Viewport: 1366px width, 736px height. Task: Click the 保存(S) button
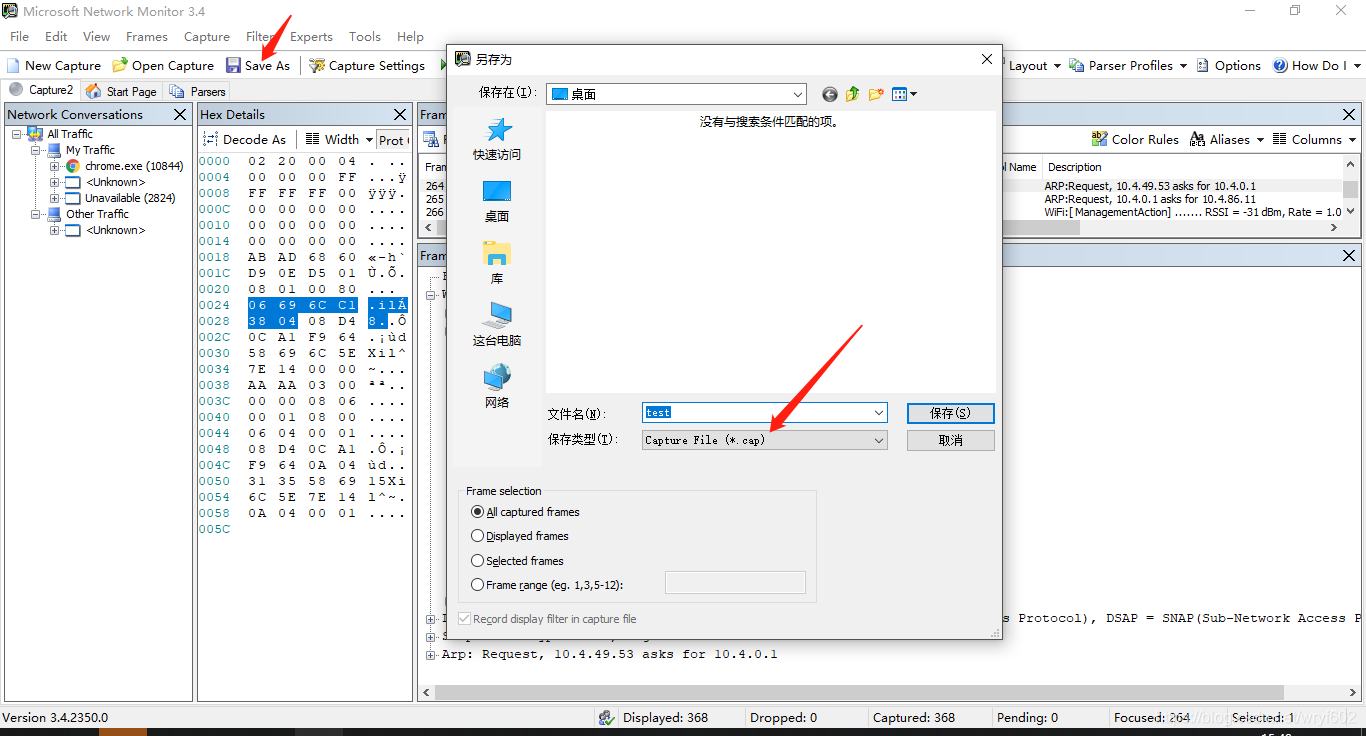(950, 413)
